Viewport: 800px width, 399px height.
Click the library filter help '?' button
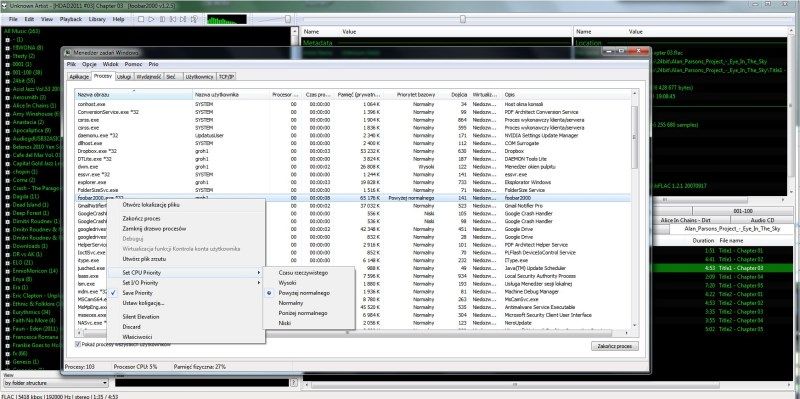(x=293, y=383)
